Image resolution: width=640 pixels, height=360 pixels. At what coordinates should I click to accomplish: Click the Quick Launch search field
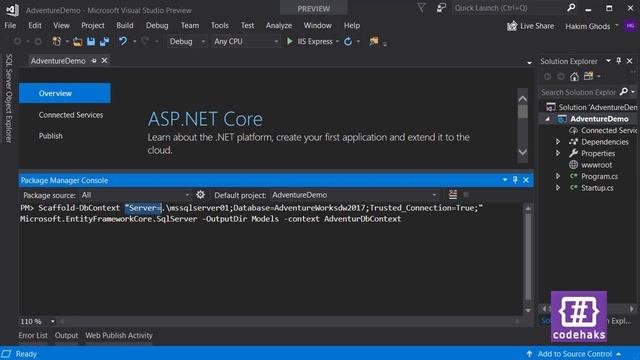pos(509,8)
